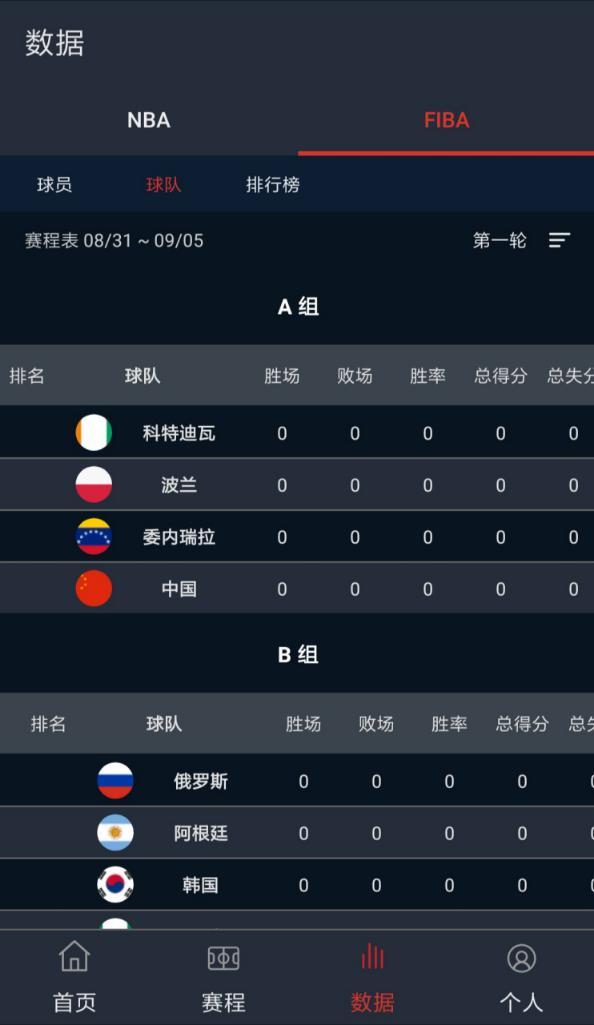Select the Argentina flag icon

[x=116, y=833]
